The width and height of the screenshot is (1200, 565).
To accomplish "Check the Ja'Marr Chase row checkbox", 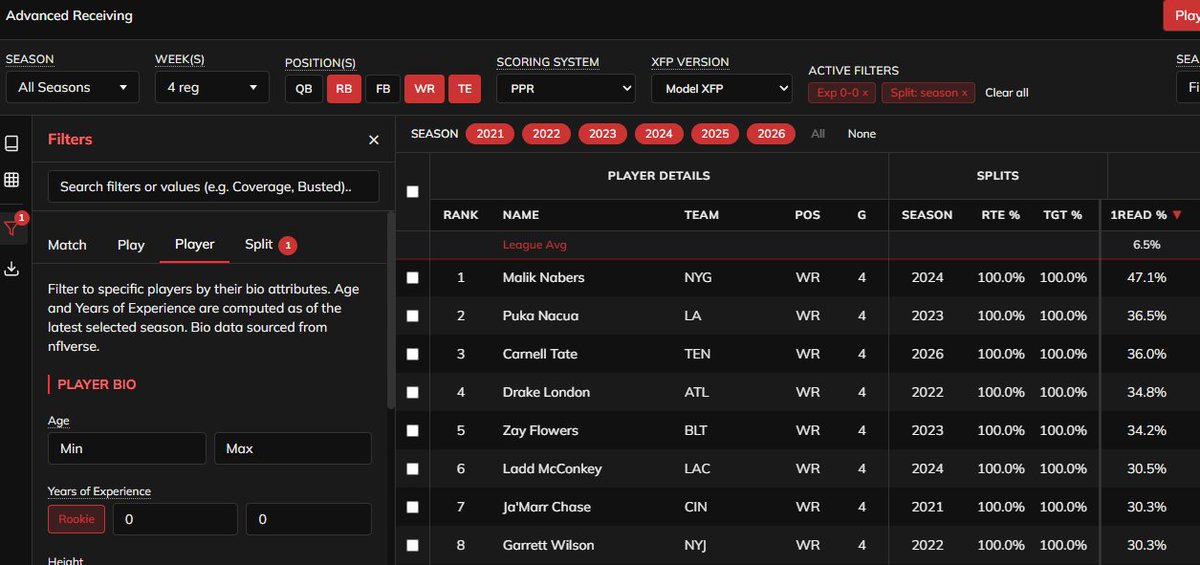I will [x=413, y=507].
